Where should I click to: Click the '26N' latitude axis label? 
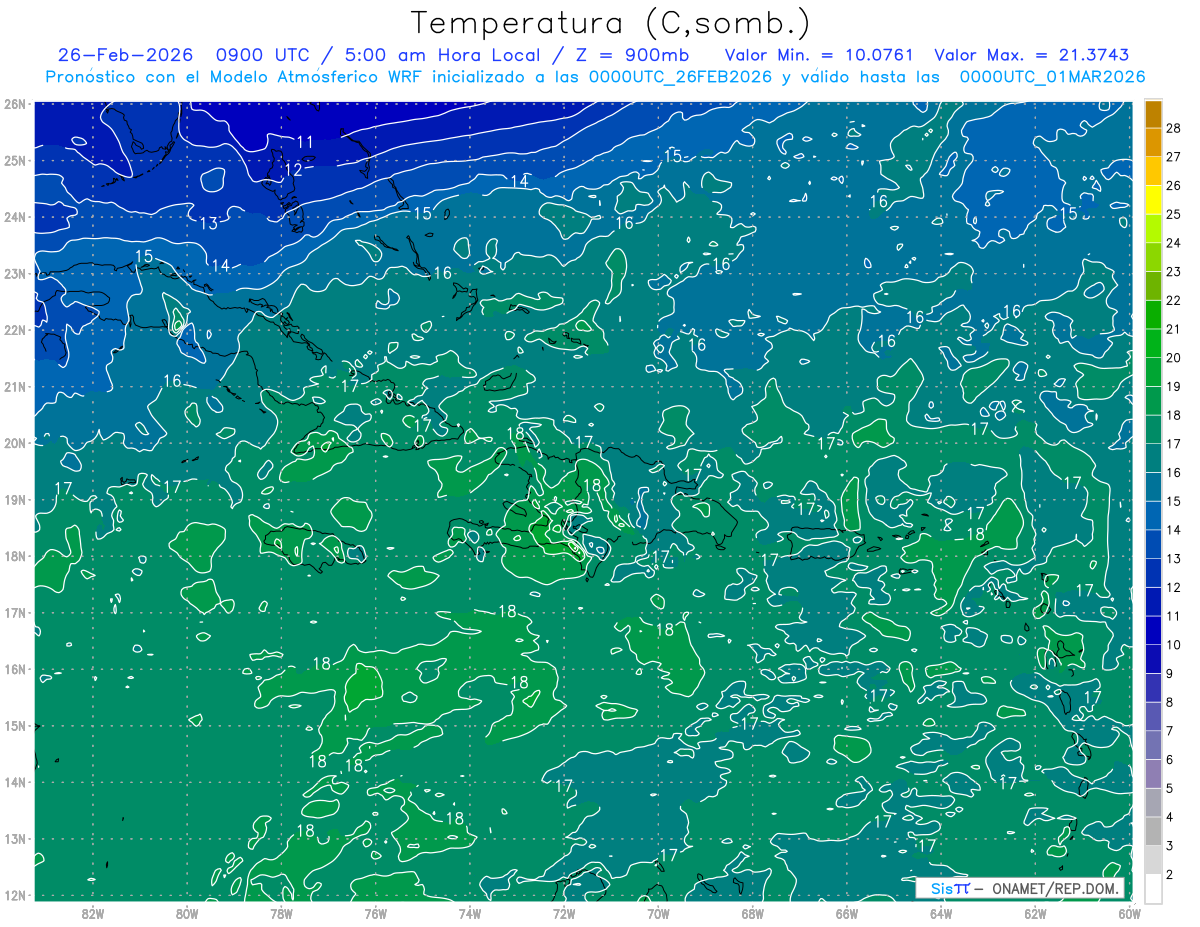click(x=14, y=104)
